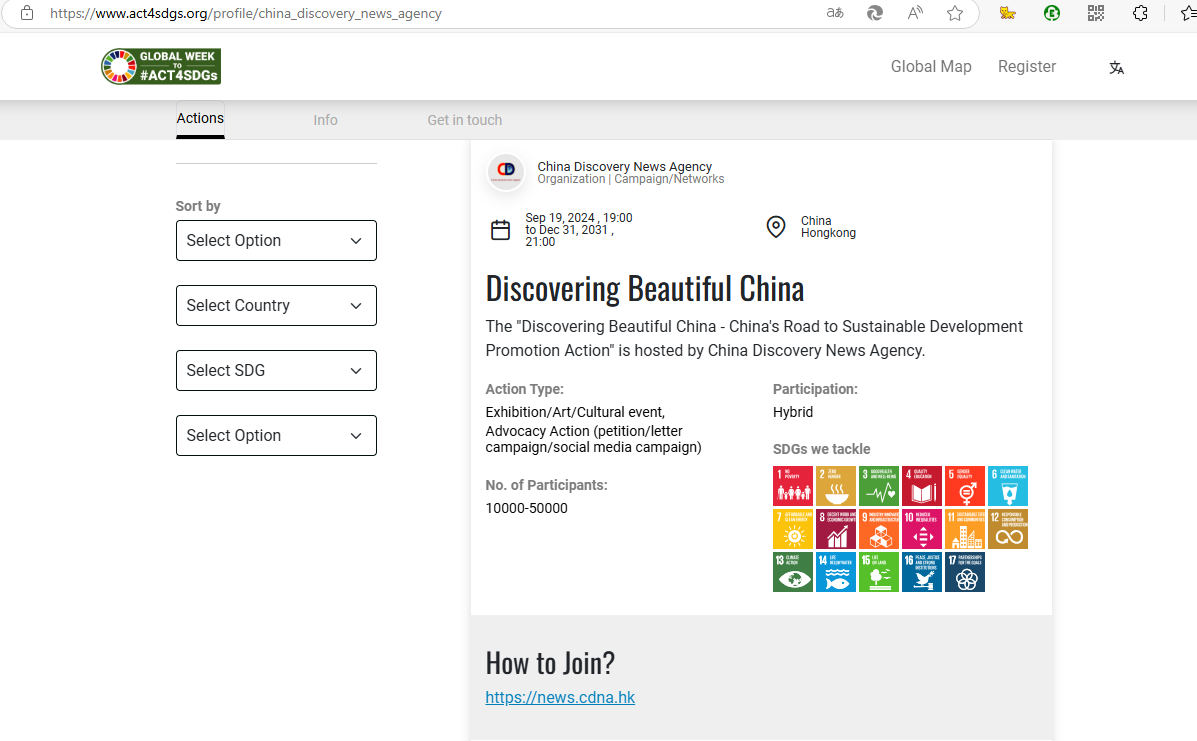Open the language translate icon in site header

(1116, 68)
